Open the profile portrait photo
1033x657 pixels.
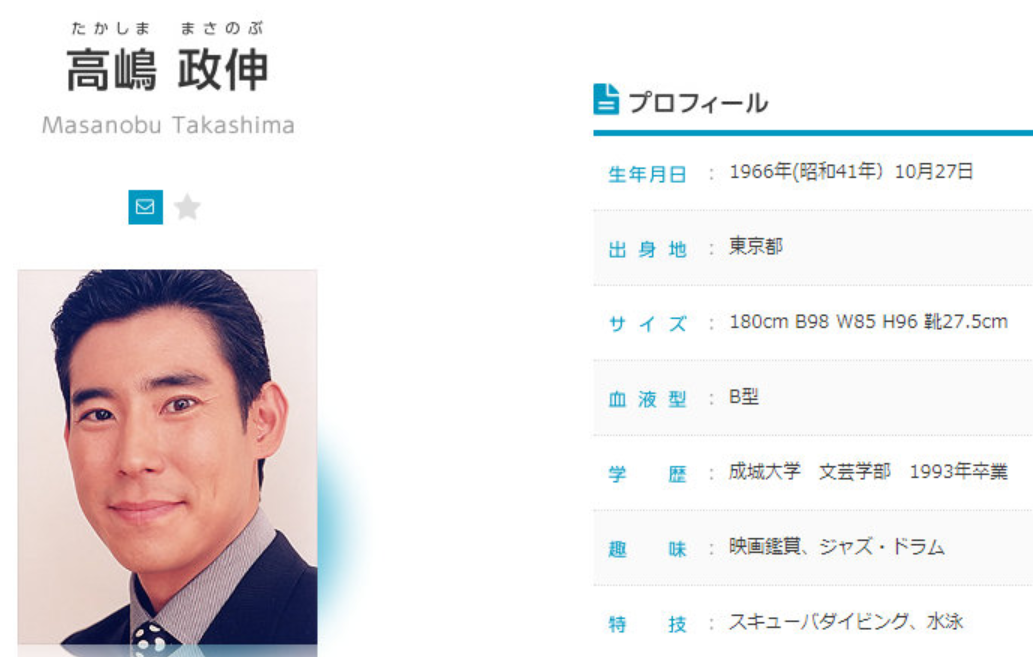167,457
